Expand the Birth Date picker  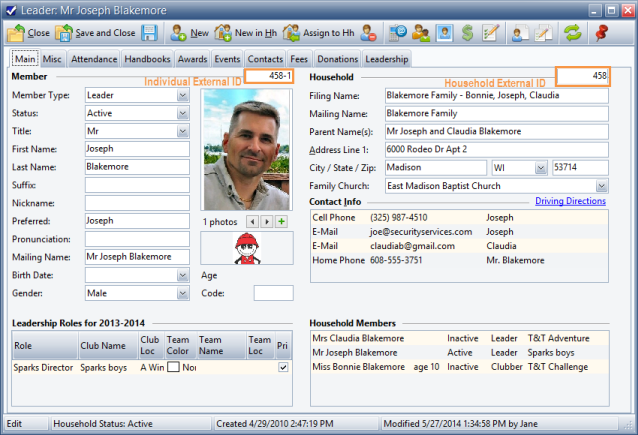coord(182,275)
